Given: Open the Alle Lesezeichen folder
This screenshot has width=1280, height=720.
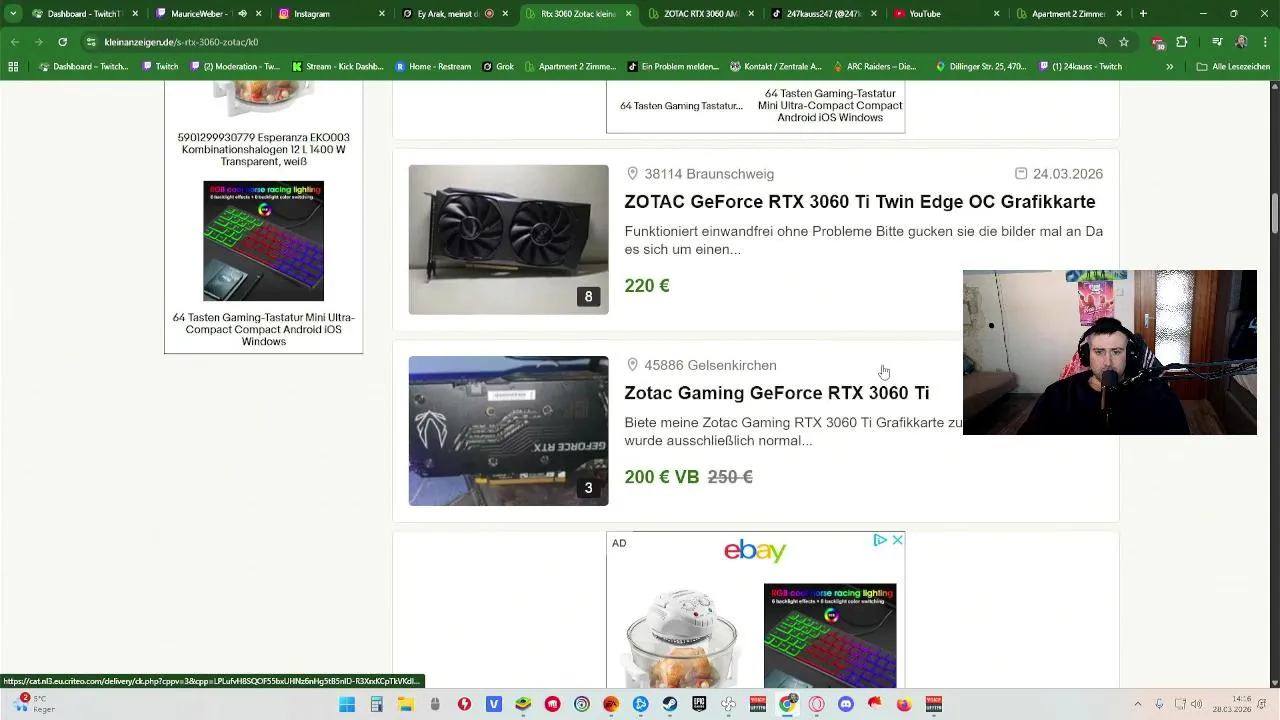Looking at the screenshot, I should coord(1233,67).
